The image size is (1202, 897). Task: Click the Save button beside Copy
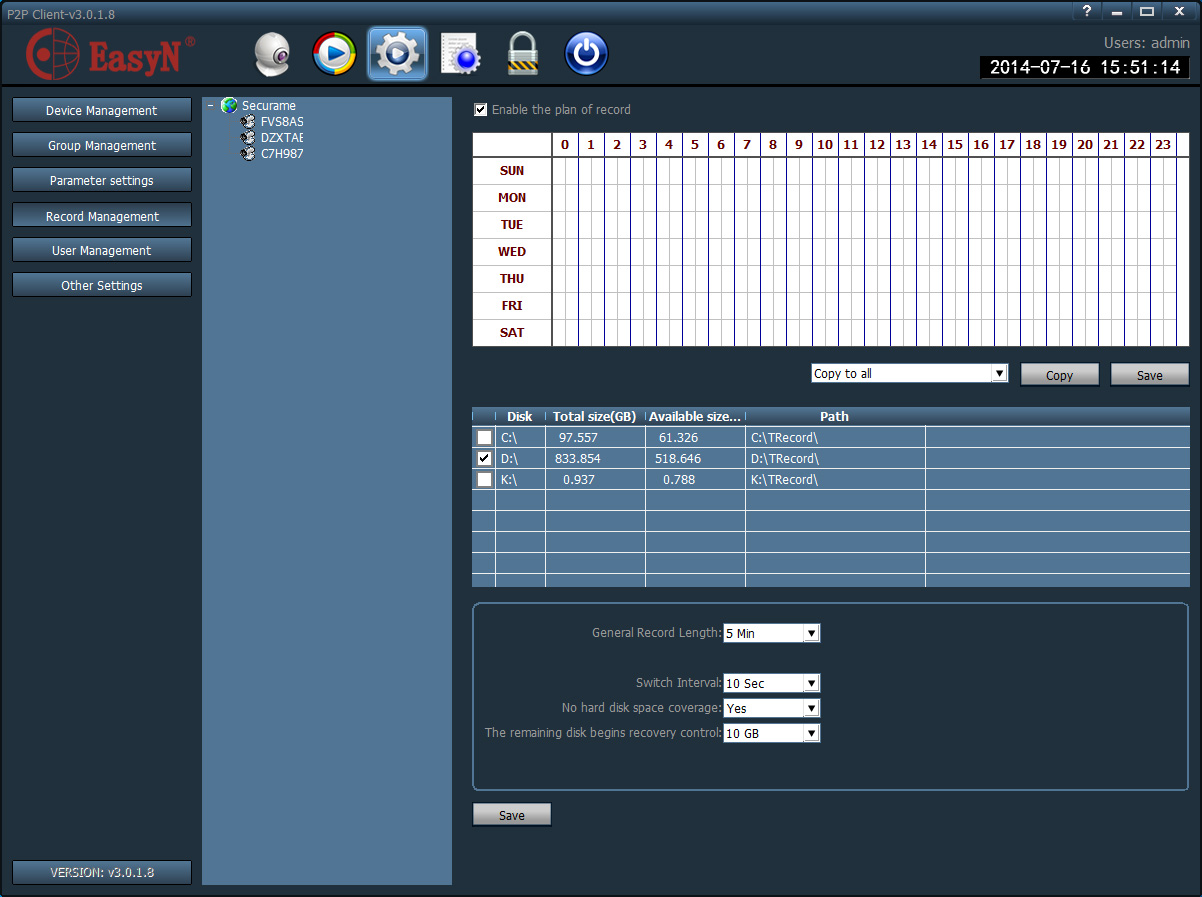click(1150, 375)
